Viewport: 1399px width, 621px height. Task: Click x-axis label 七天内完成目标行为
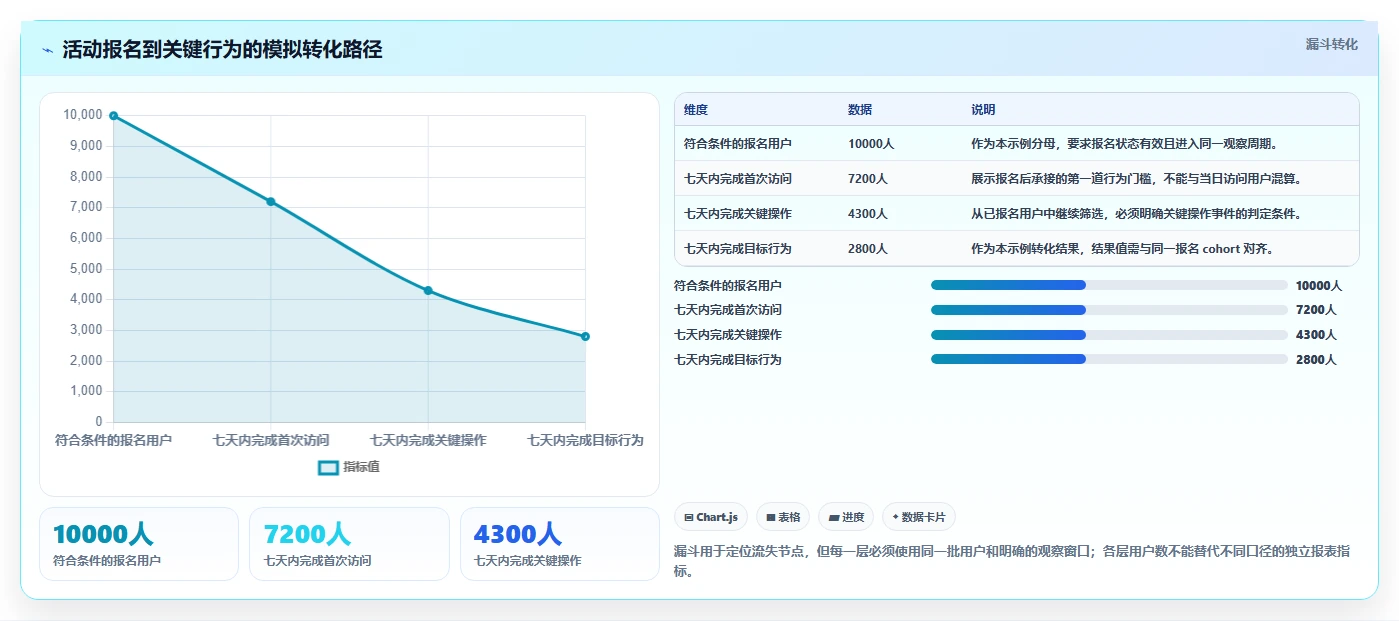585,440
